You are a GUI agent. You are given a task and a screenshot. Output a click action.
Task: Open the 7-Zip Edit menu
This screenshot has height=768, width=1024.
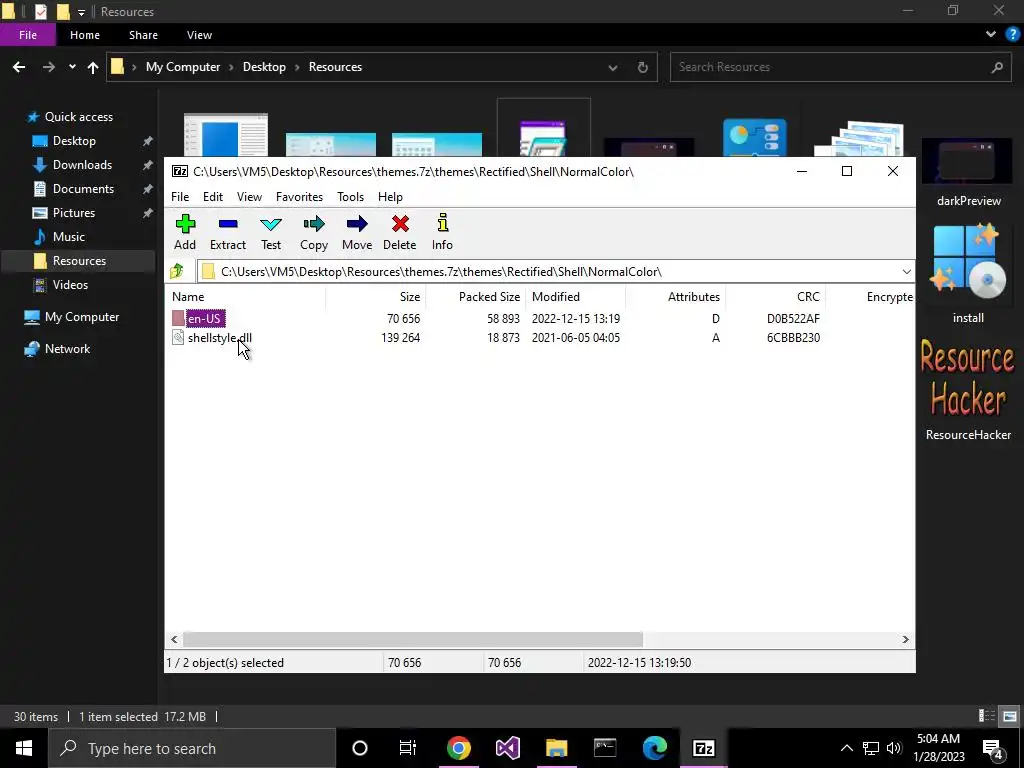213,197
